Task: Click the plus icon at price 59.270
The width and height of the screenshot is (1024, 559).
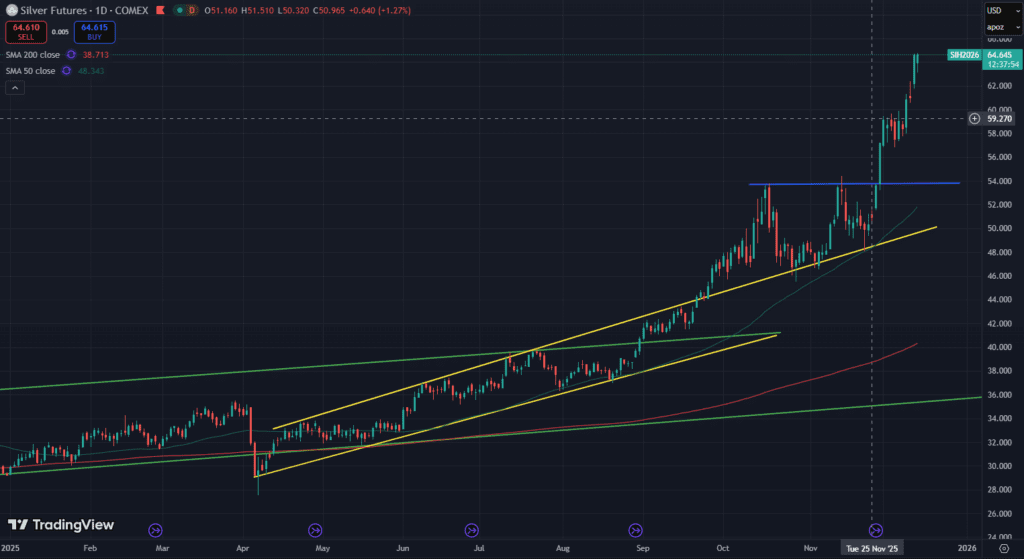Action: (x=974, y=118)
